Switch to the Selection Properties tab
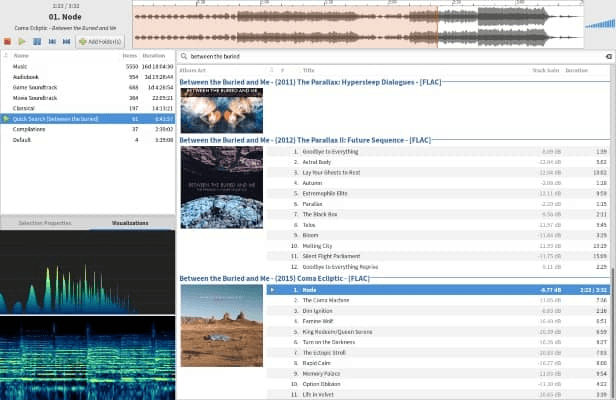 pos(45,223)
